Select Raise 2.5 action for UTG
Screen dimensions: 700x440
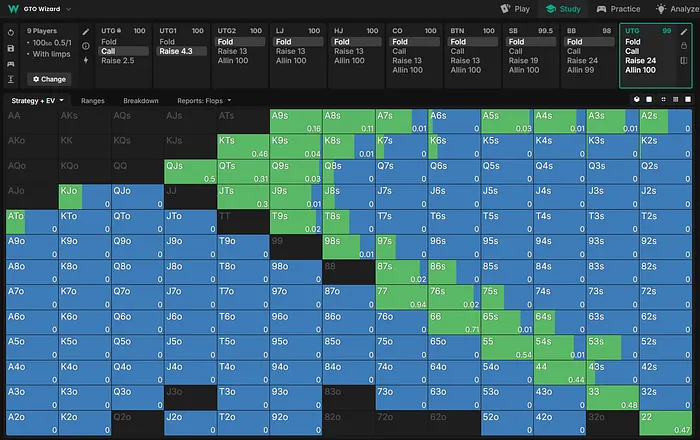pos(118,61)
